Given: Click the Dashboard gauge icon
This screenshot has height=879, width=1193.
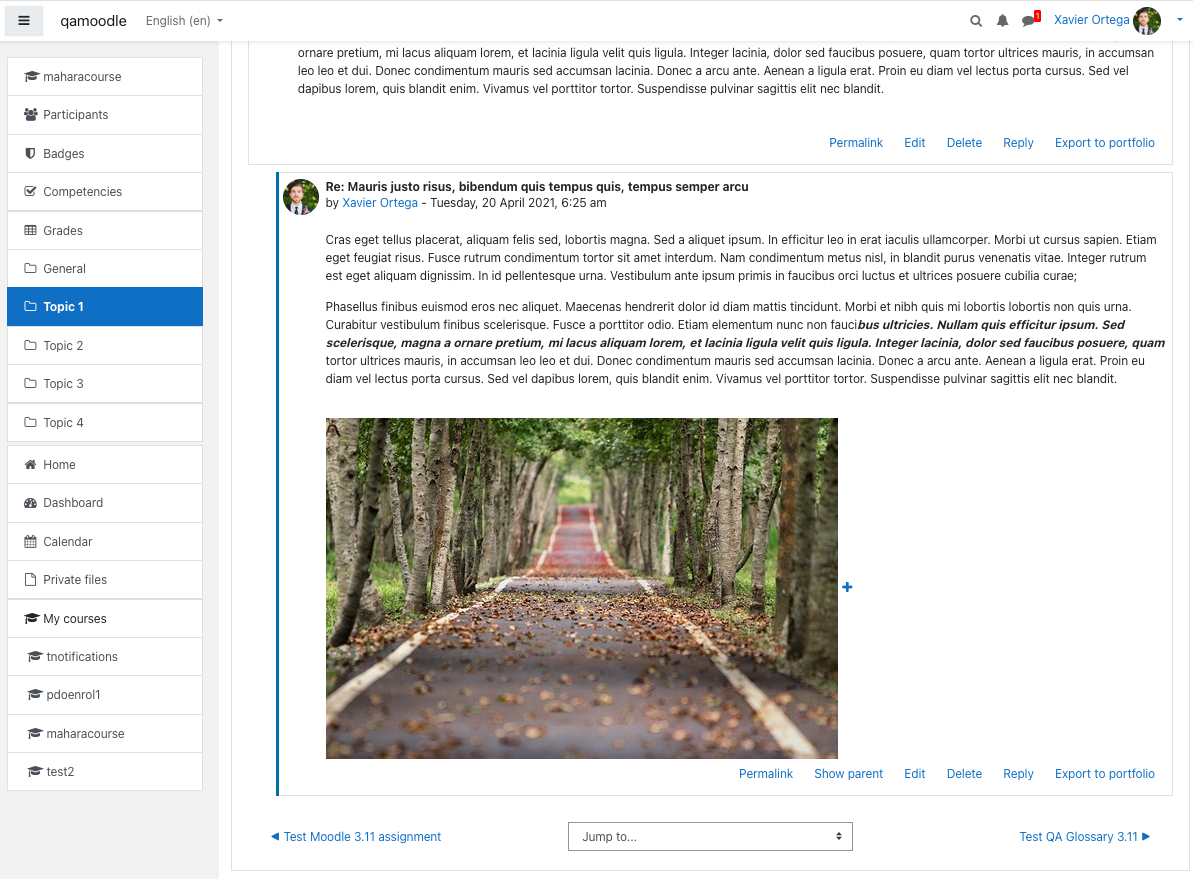Looking at the screenshot, I should tap(30, 503).
